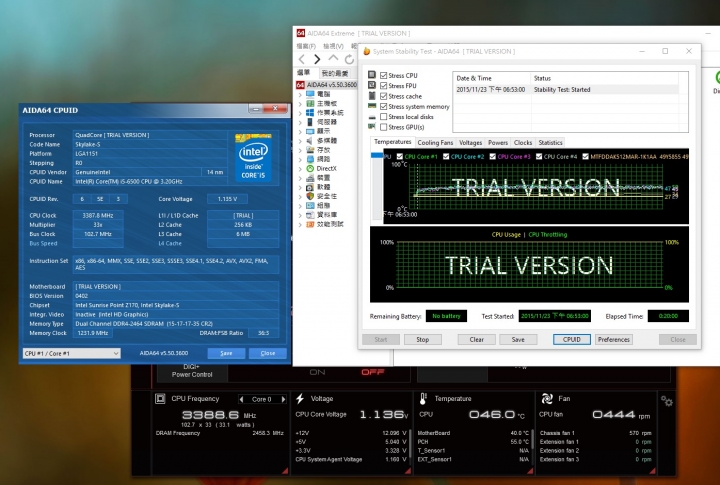Click Close in AIDA64 CPUID window
This screenshot has width=720, height=485.
268,353
